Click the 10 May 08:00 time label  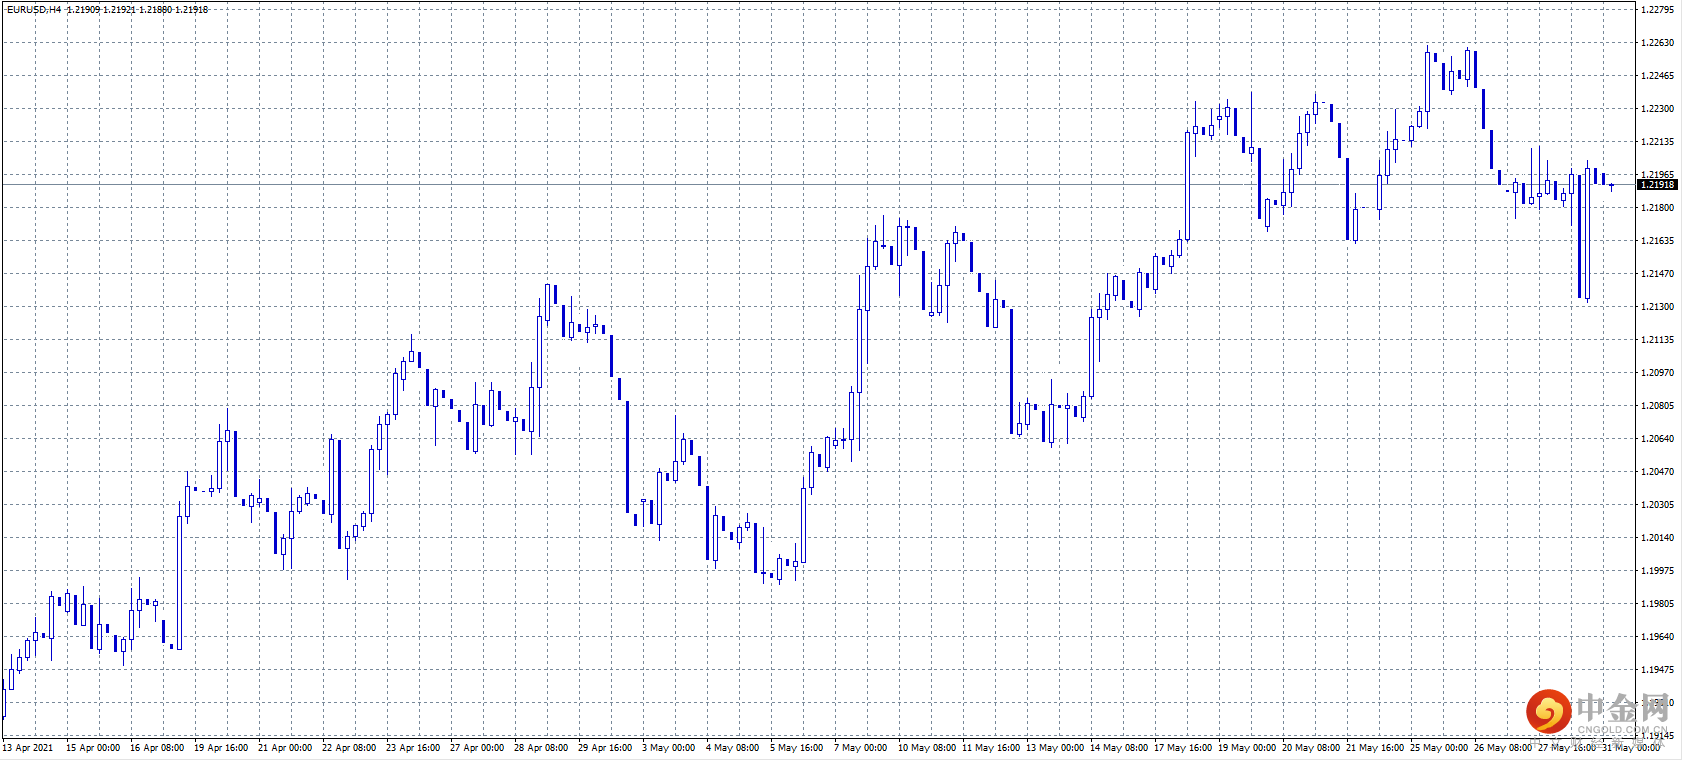[x=927, y=748]
